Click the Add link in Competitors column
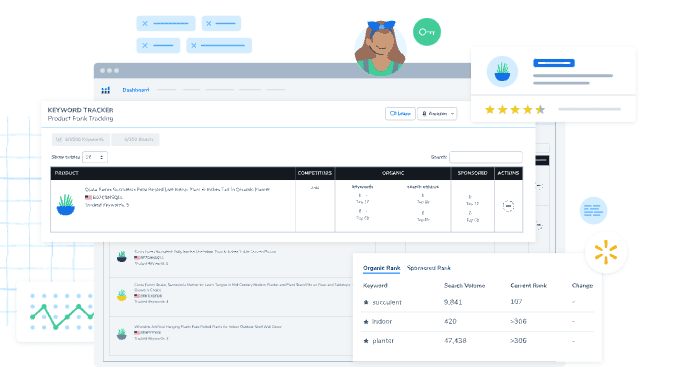This screenshot has width=696, height=376. [315, 188]
